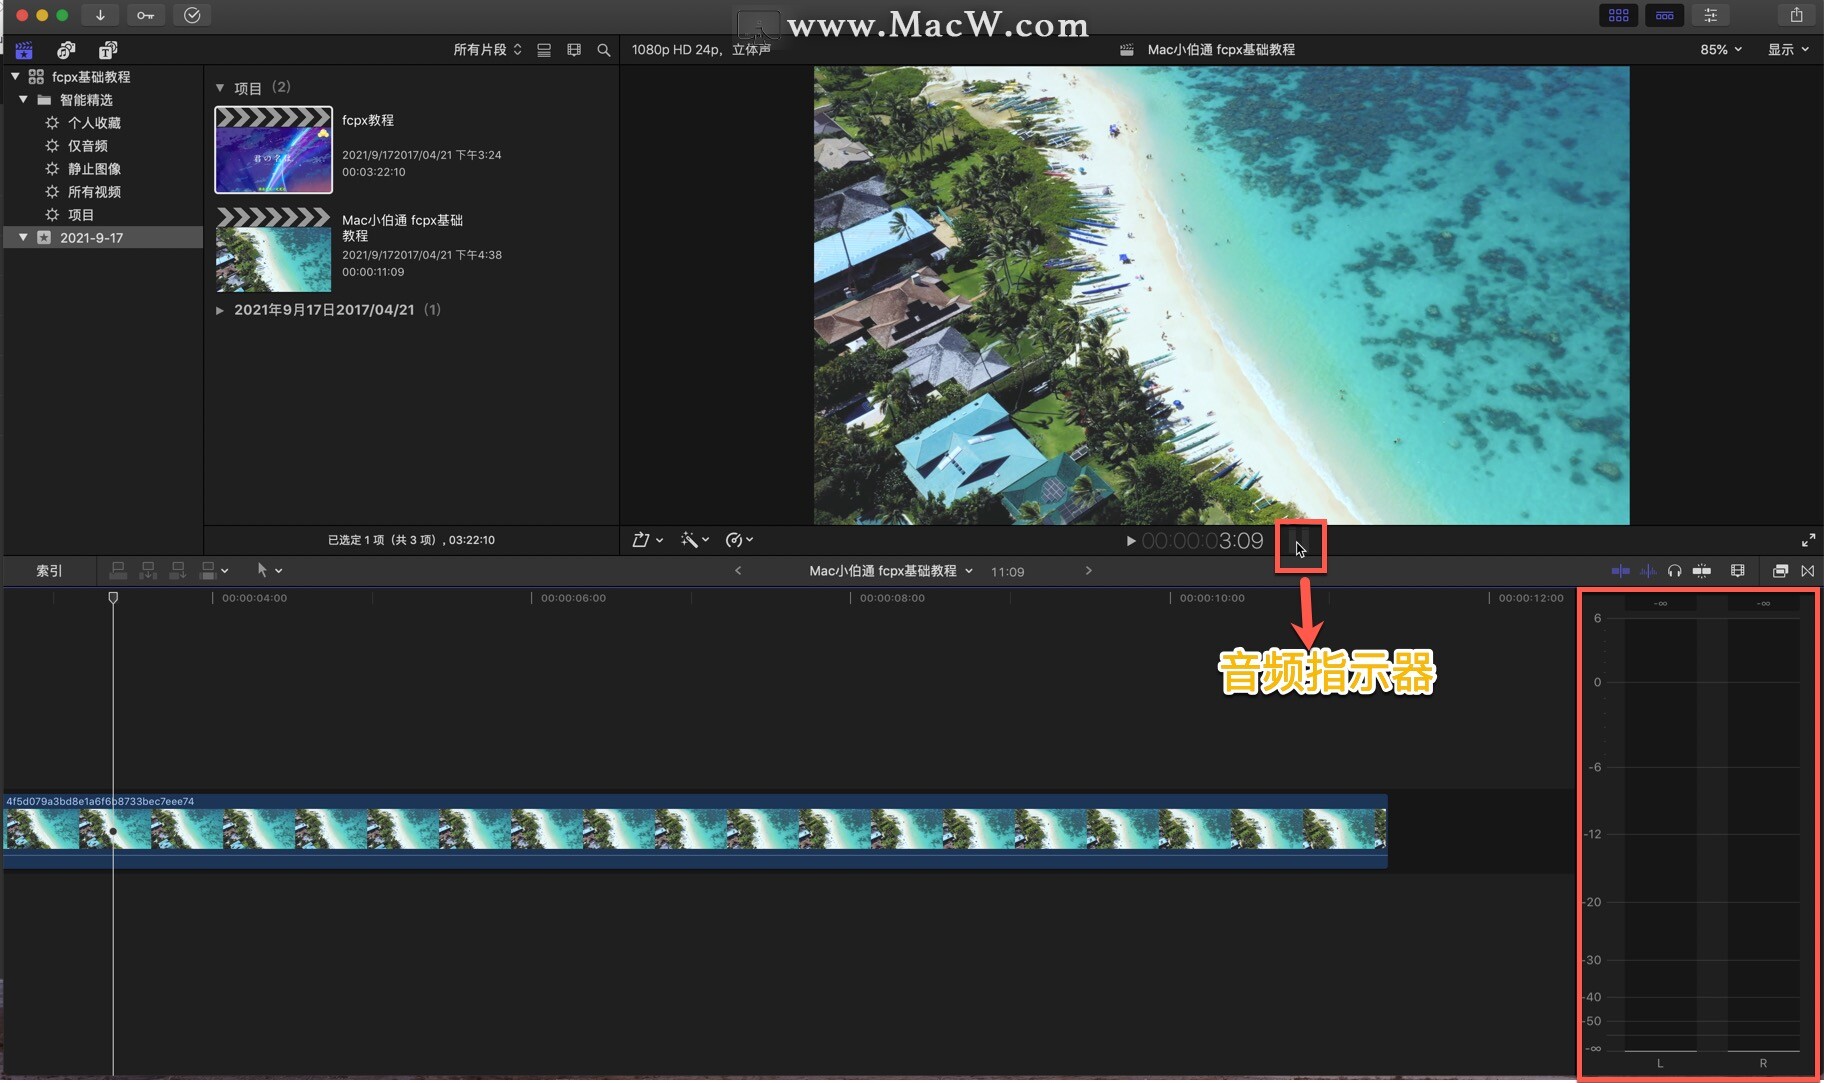Toggle the audio meters button
The width and height of the screenshot is (1824, 1083).
click(1299, 543)
